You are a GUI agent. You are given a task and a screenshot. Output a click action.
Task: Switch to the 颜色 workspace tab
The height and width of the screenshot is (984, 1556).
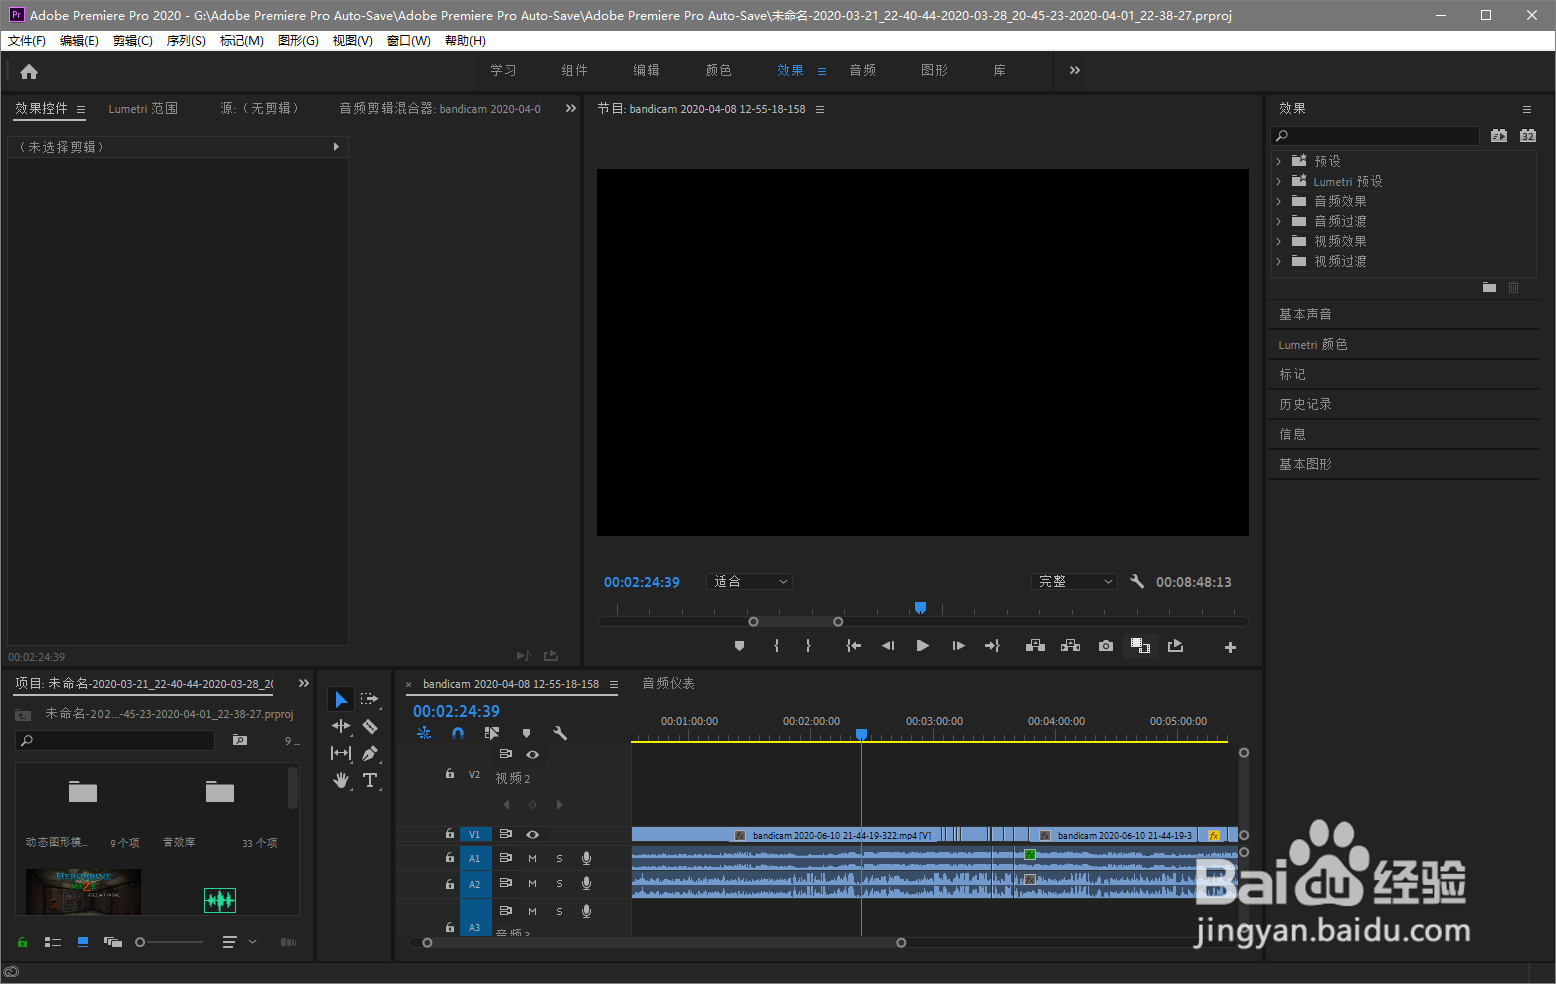click(x=718, y=70)
